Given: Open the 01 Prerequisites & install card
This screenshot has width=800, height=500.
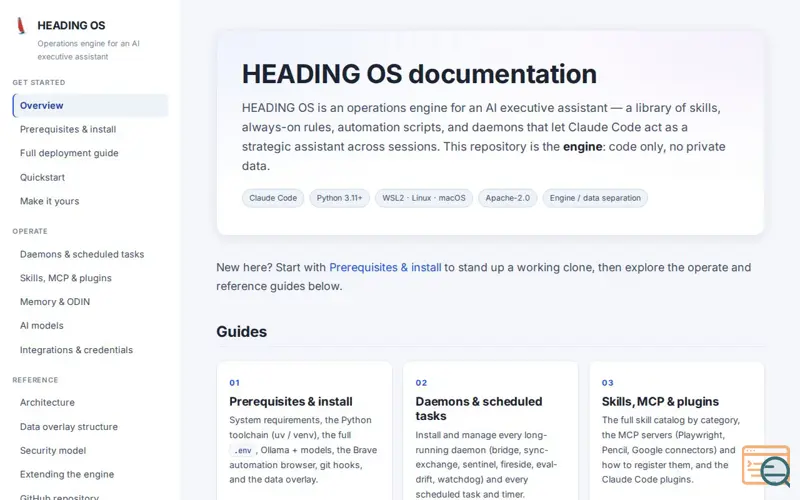Looking at the screenshot, I should pos(305,431).
